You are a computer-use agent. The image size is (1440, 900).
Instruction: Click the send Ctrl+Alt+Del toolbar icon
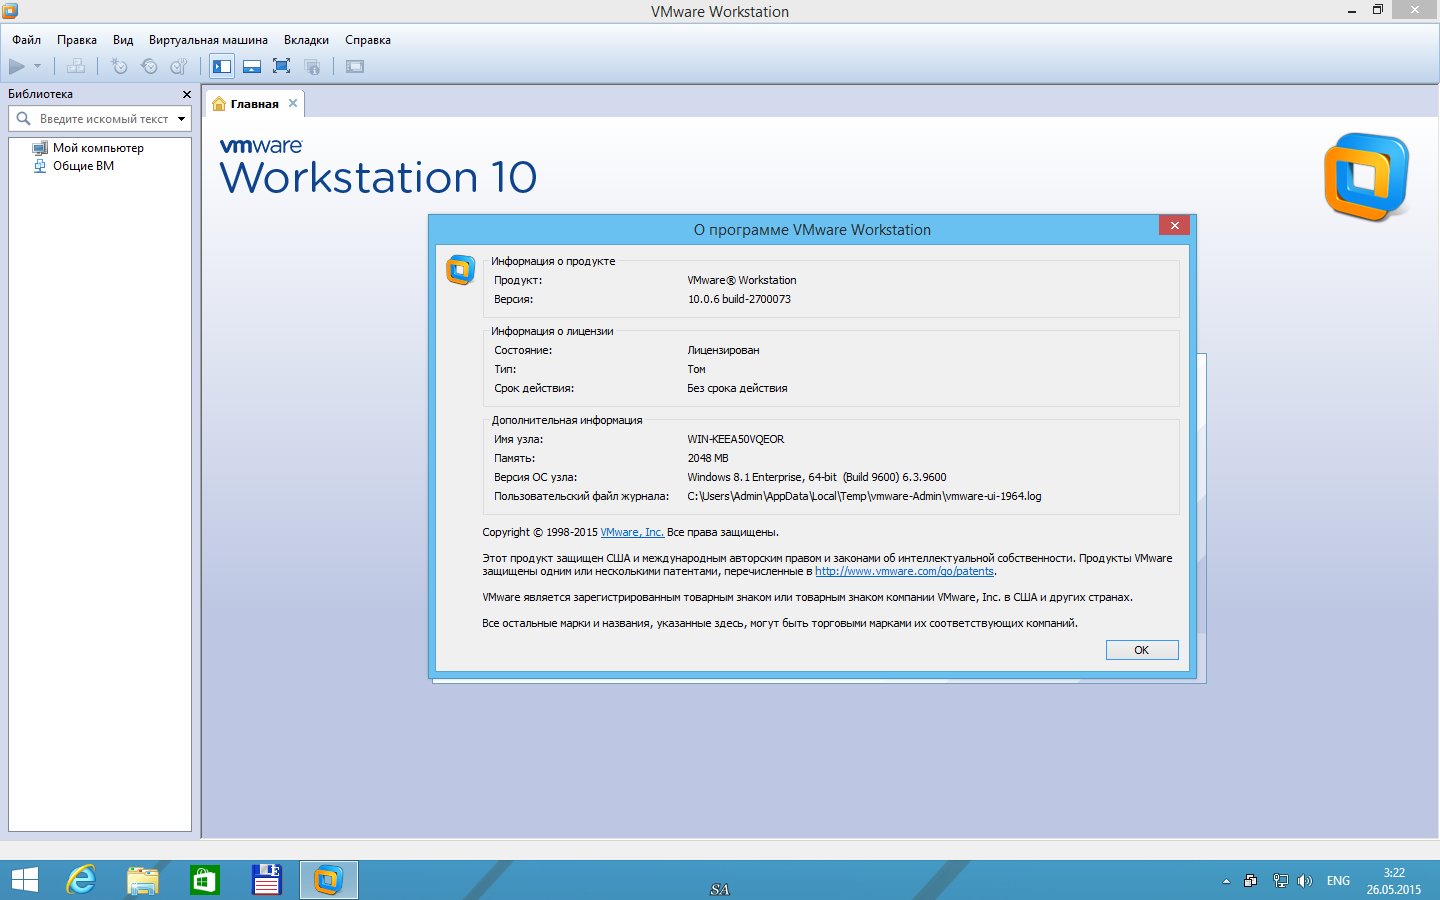pyautogui.click(x=76, y=66)
